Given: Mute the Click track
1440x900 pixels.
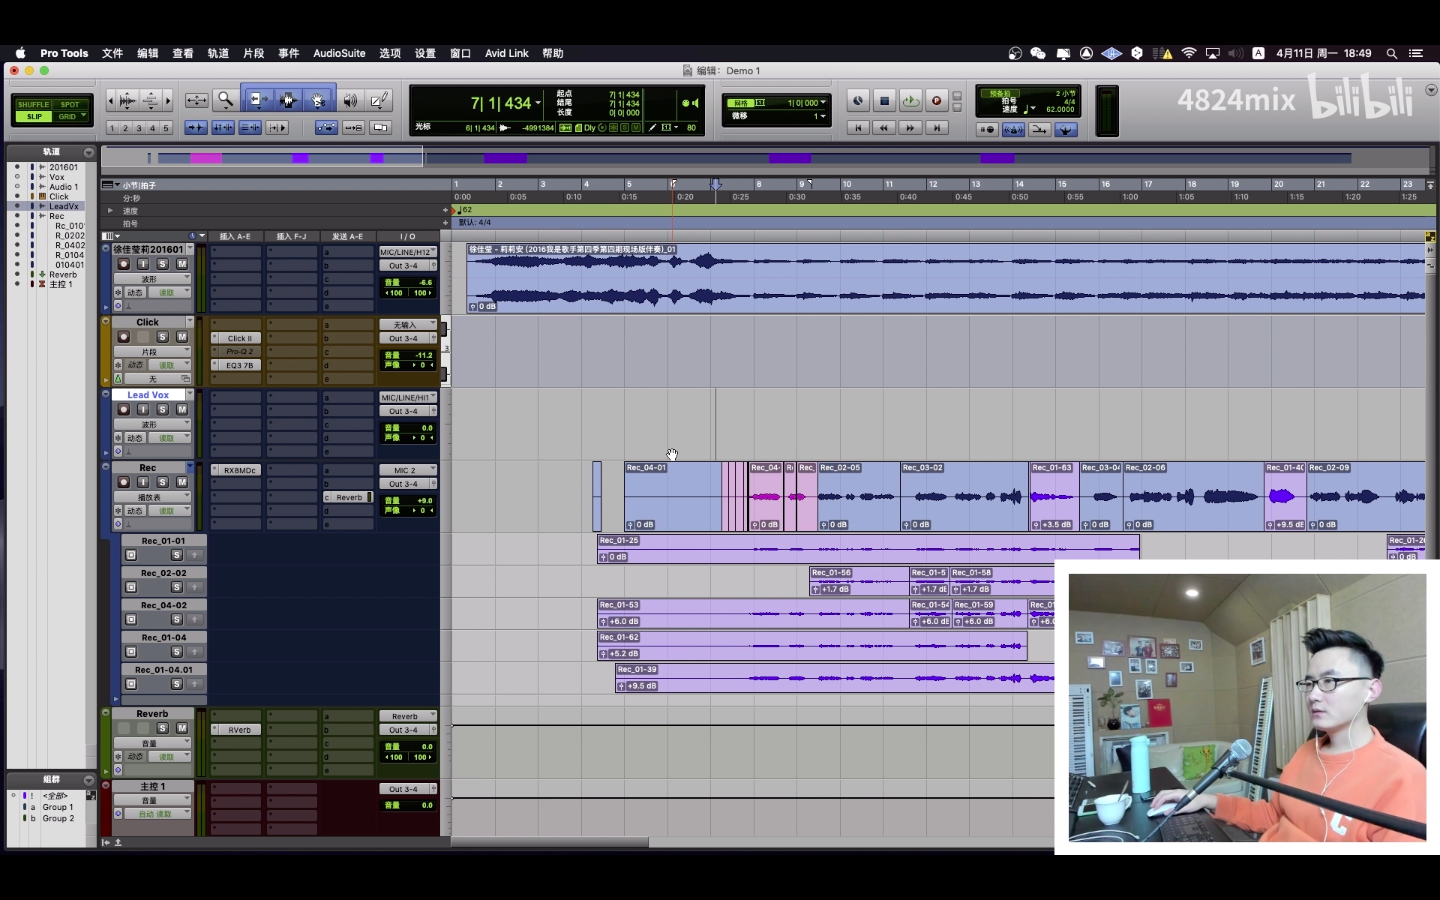Looking at the screenshot, I should coord(182,337).
